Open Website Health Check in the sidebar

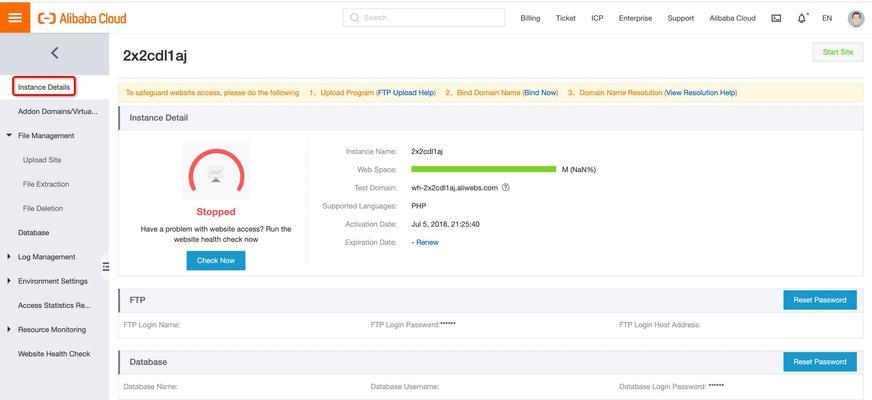[x=54, y=354]
